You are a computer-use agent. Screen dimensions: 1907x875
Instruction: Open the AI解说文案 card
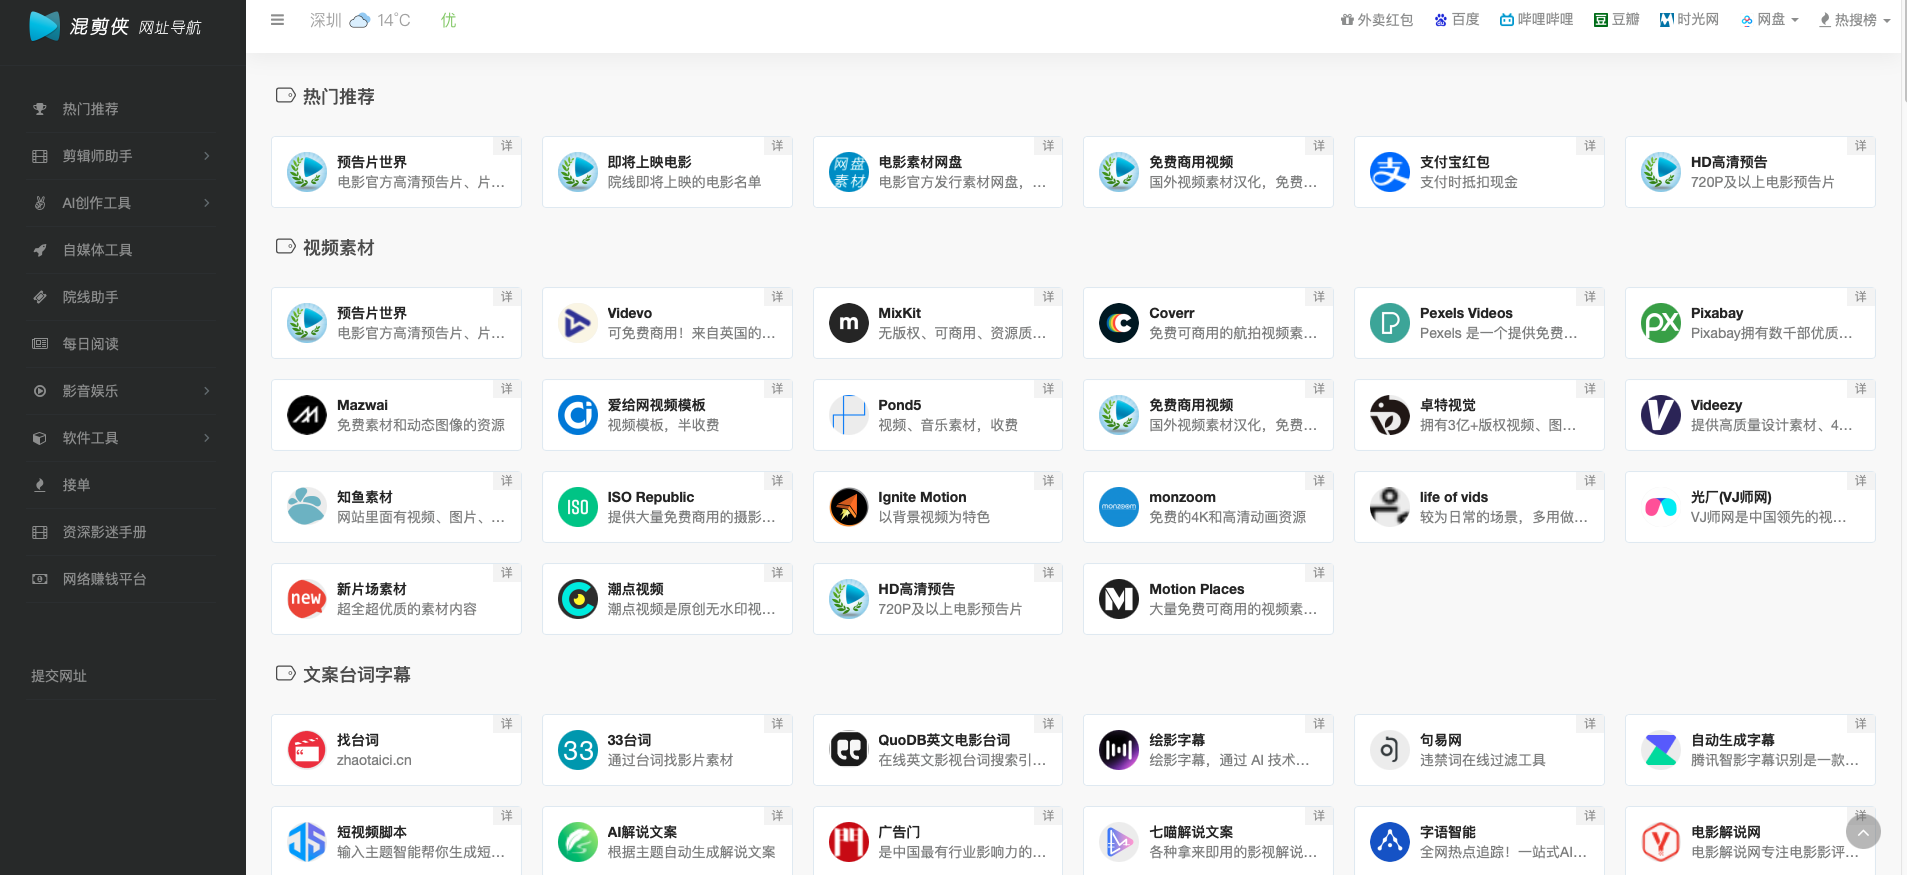(667, 842)
